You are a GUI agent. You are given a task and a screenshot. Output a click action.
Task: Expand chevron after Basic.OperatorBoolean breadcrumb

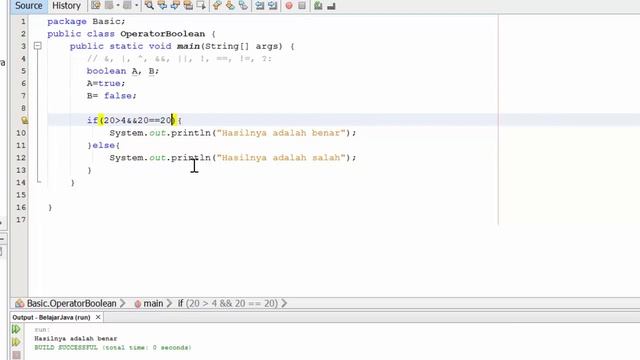click(122, 303)
